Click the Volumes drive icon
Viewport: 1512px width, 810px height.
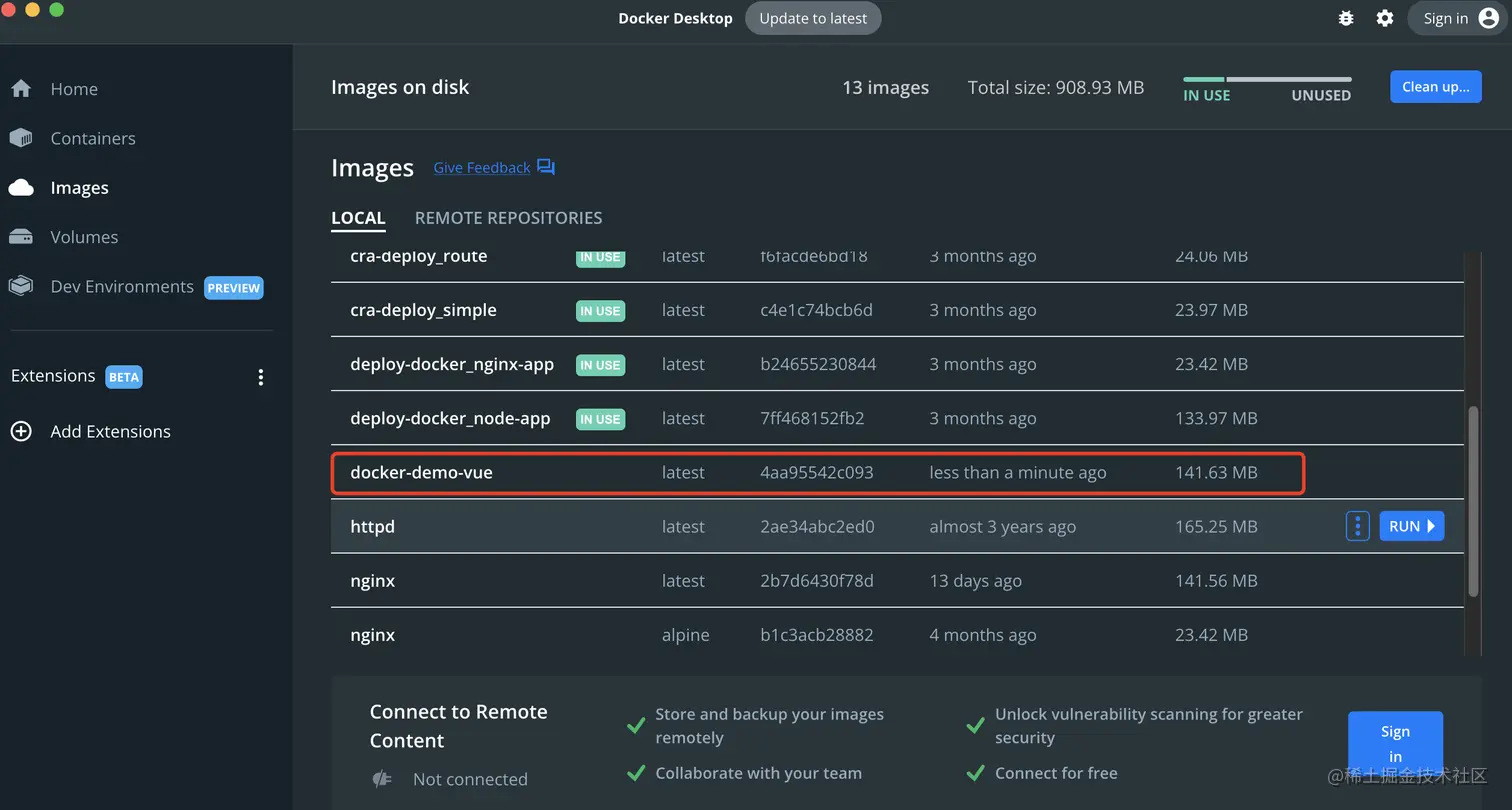coord(21,237)
